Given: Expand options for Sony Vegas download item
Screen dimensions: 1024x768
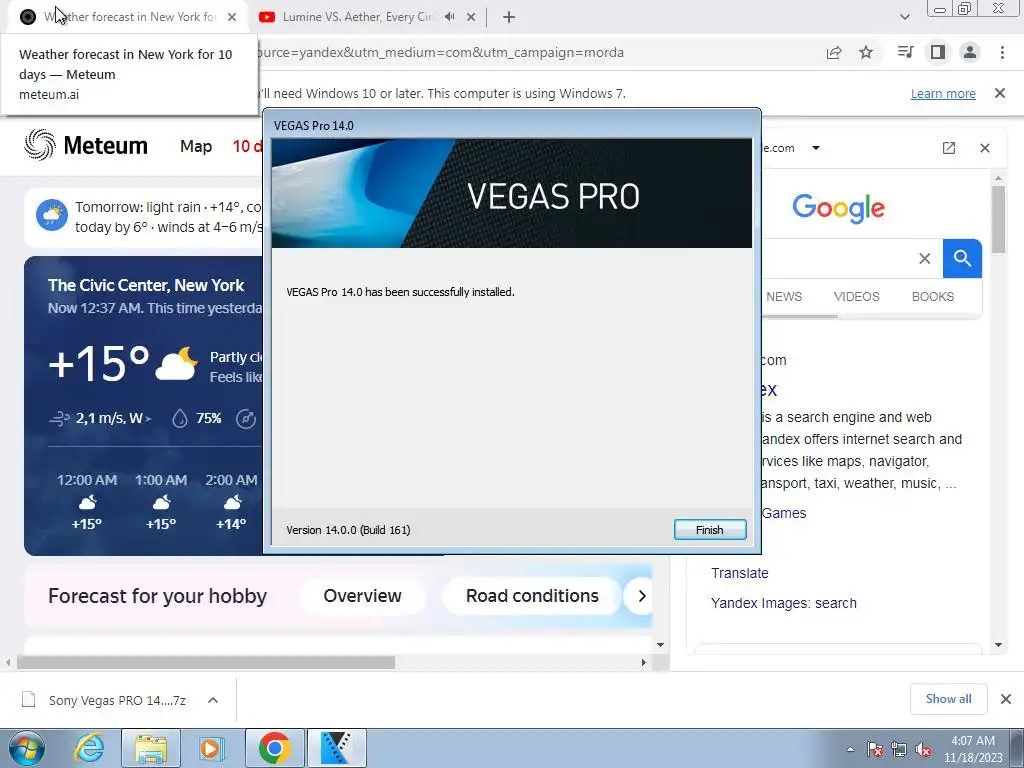Looking at the screenshot, I should [213, 700].
